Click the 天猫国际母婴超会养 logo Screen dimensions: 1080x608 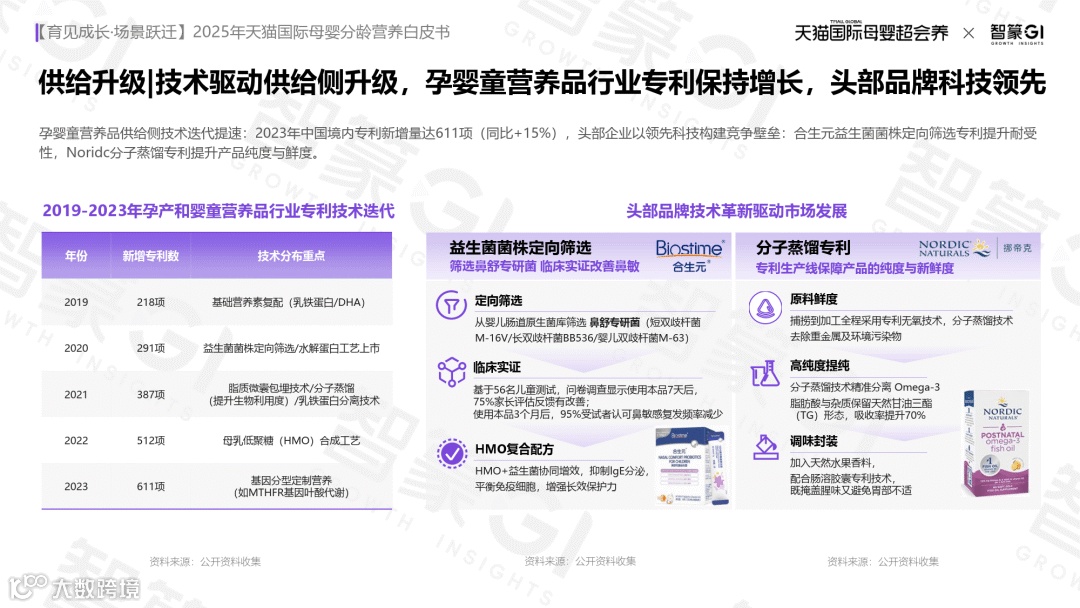point(871,32)
